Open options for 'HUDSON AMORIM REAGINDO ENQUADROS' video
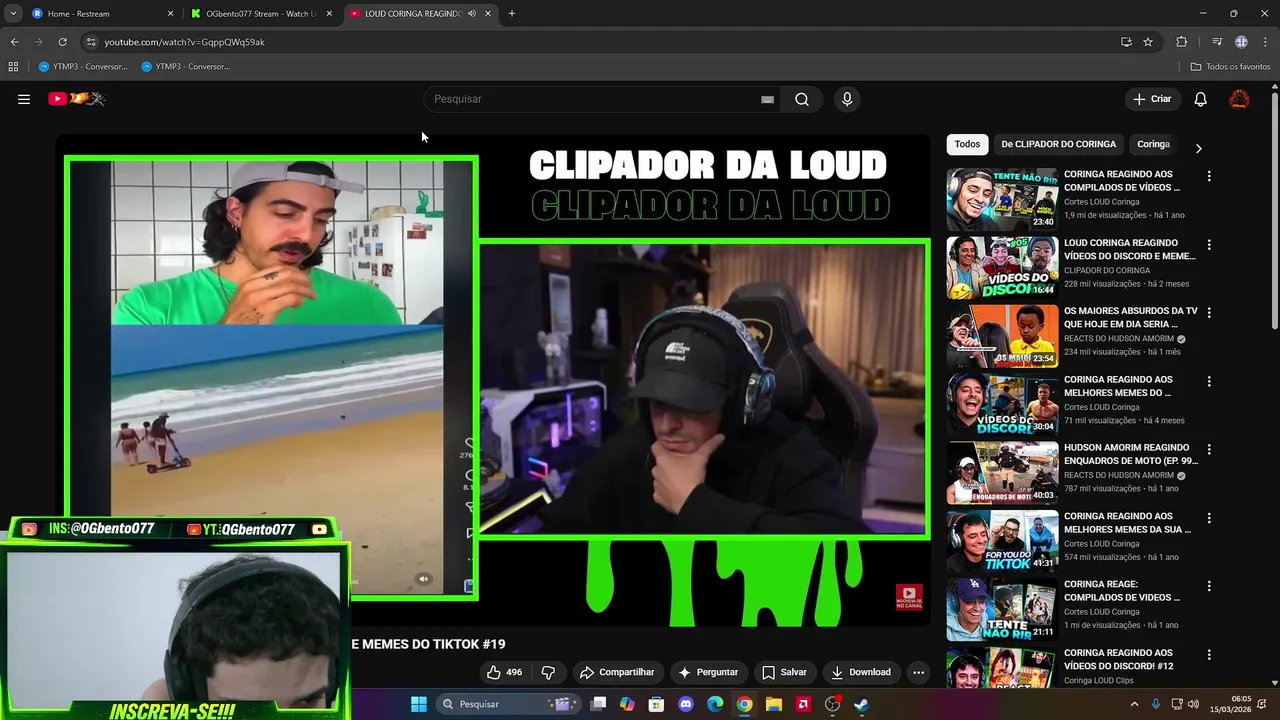The height and width of the screenshot is (720, 1280). tap(1209, 449)
